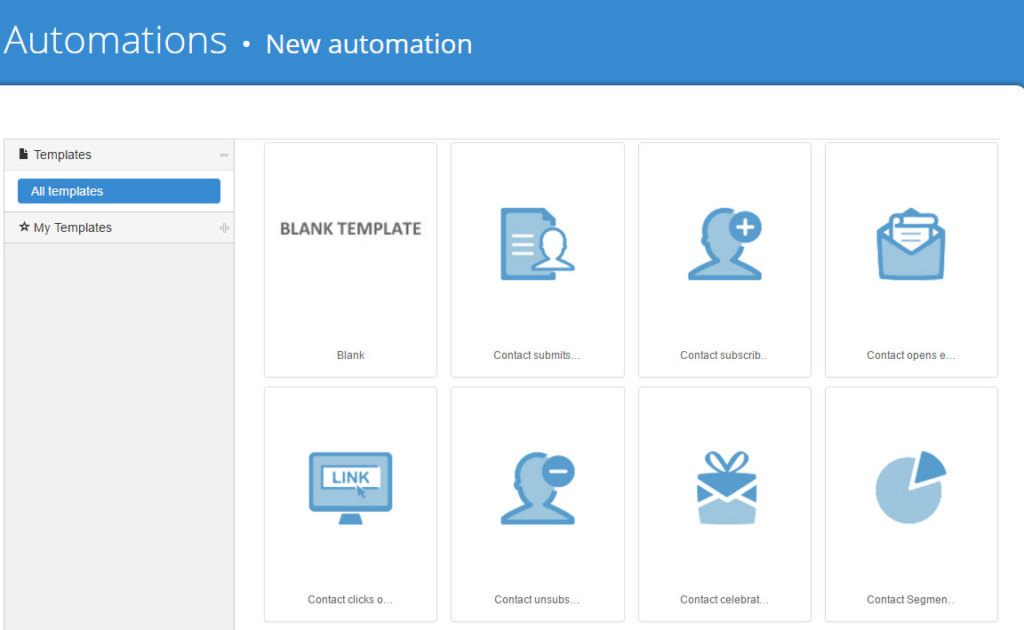This screenshot has width=1024, height=630.
Task: Select the contact subscribes person-plus icon
Action: (724, 243)
